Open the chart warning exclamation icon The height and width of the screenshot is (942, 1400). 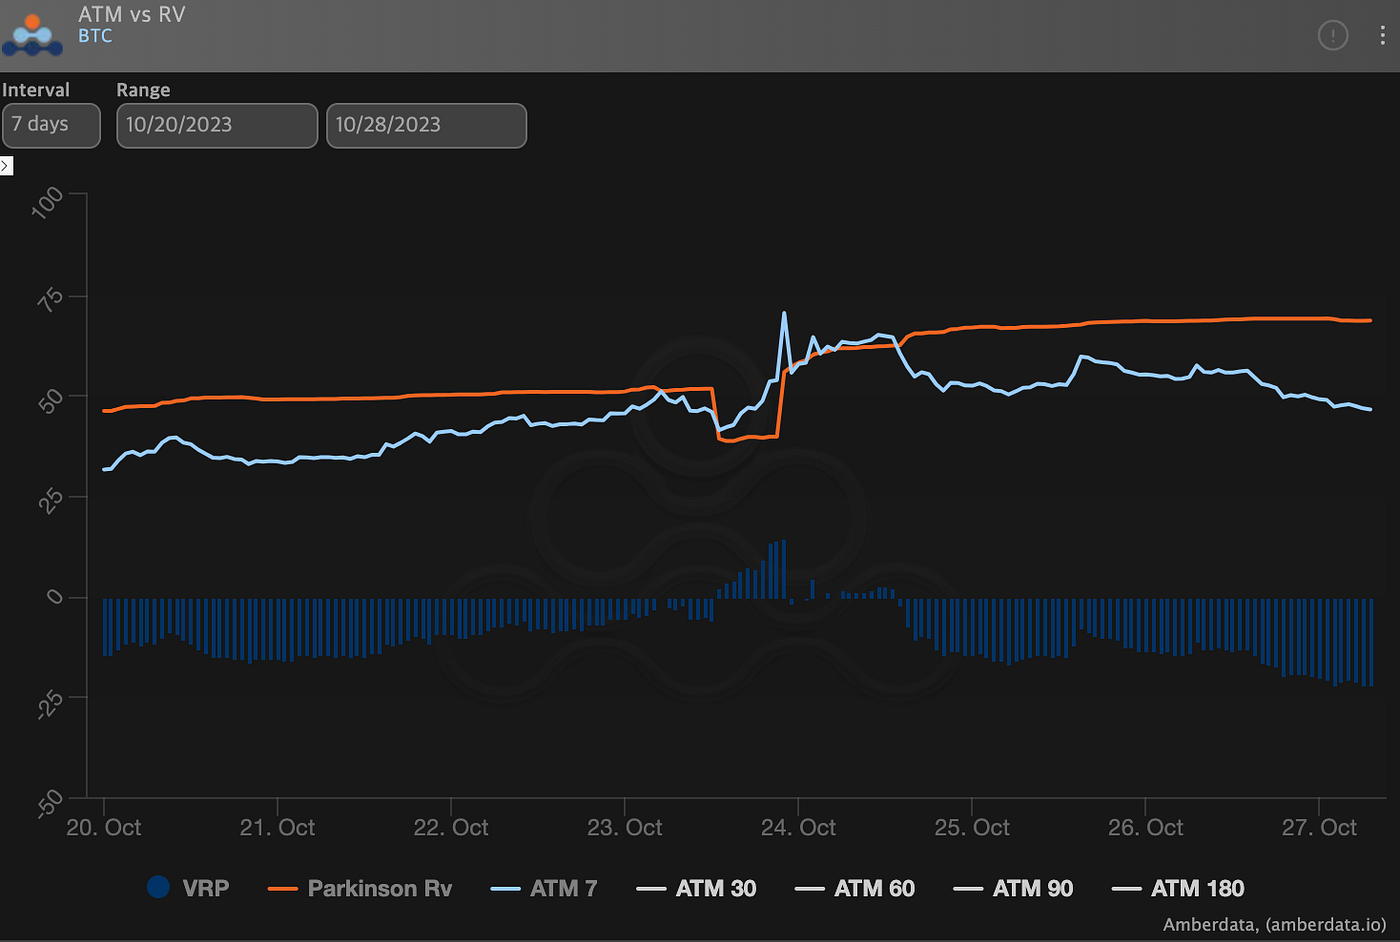point(1333,35)
